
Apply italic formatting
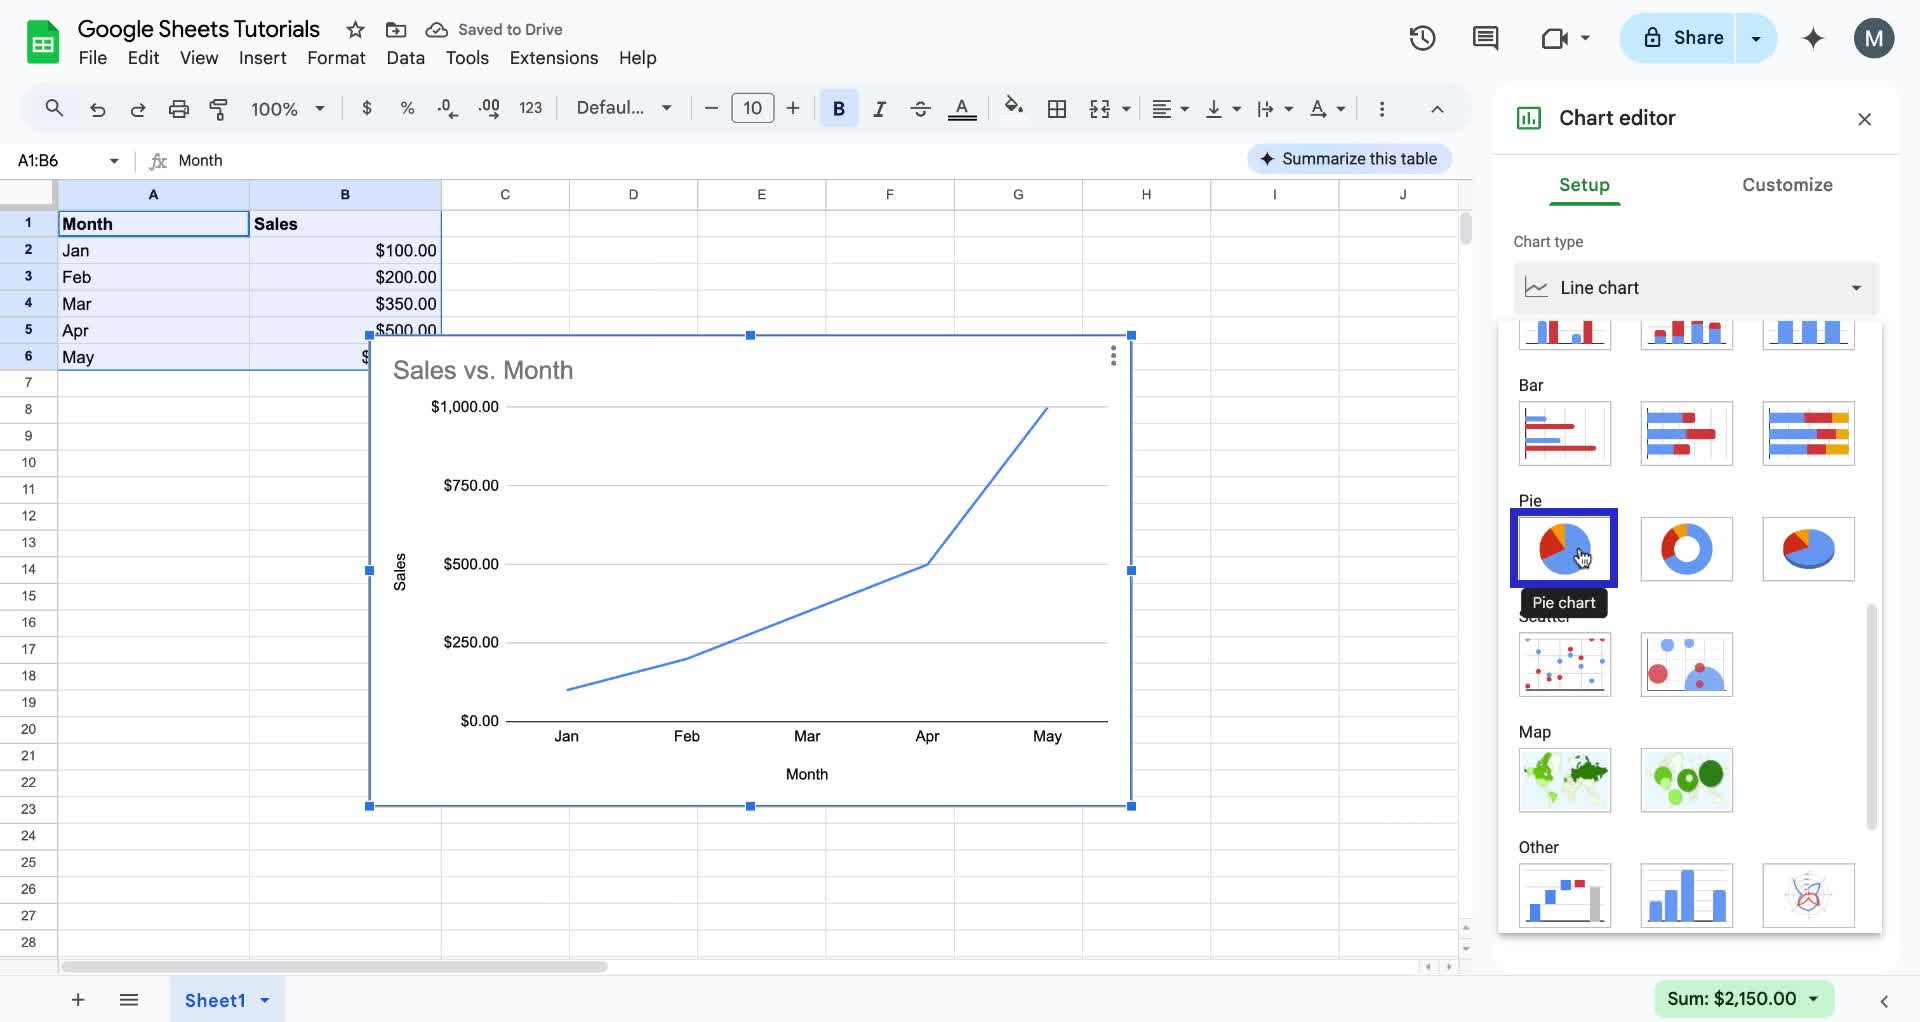879,108
